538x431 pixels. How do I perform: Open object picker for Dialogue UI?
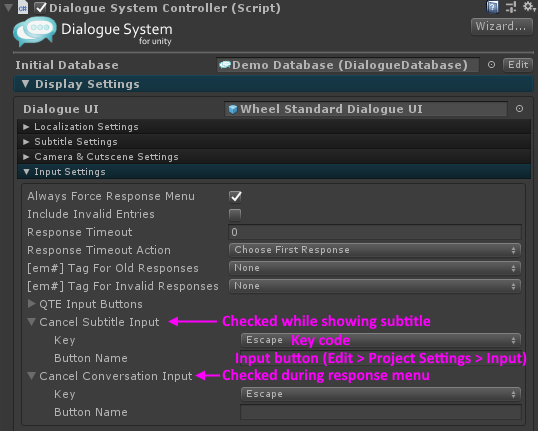519,109
